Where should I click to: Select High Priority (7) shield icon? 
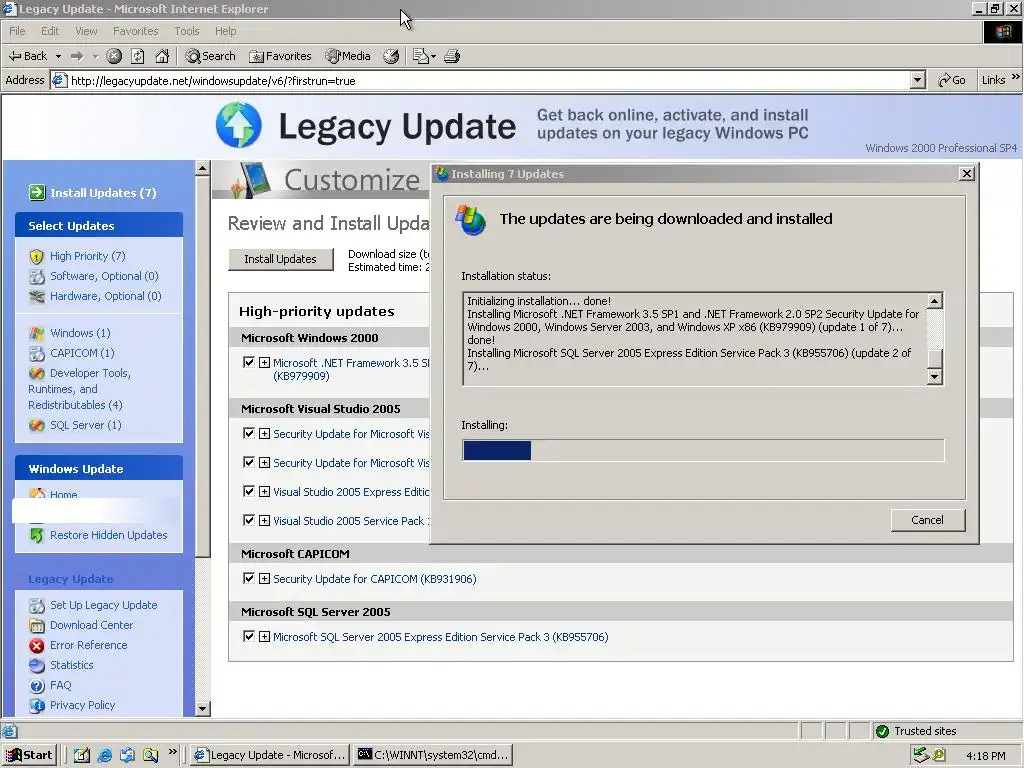pos(37,256)
